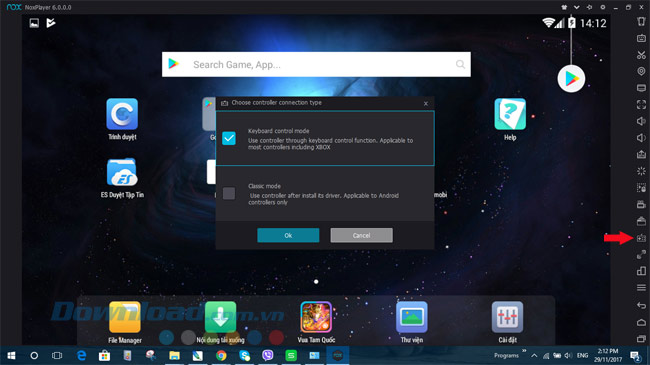650x365 pixels.
Task: Open the keyboard control robot icon
Action: 641,38
